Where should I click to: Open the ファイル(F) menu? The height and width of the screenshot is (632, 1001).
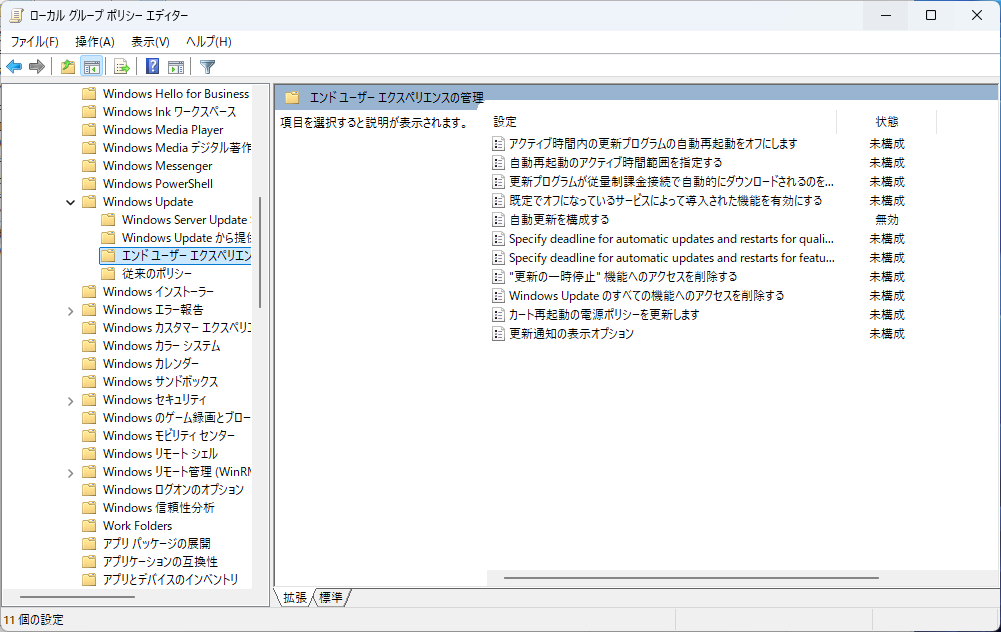pyautogui.click(x=34, y=41)
